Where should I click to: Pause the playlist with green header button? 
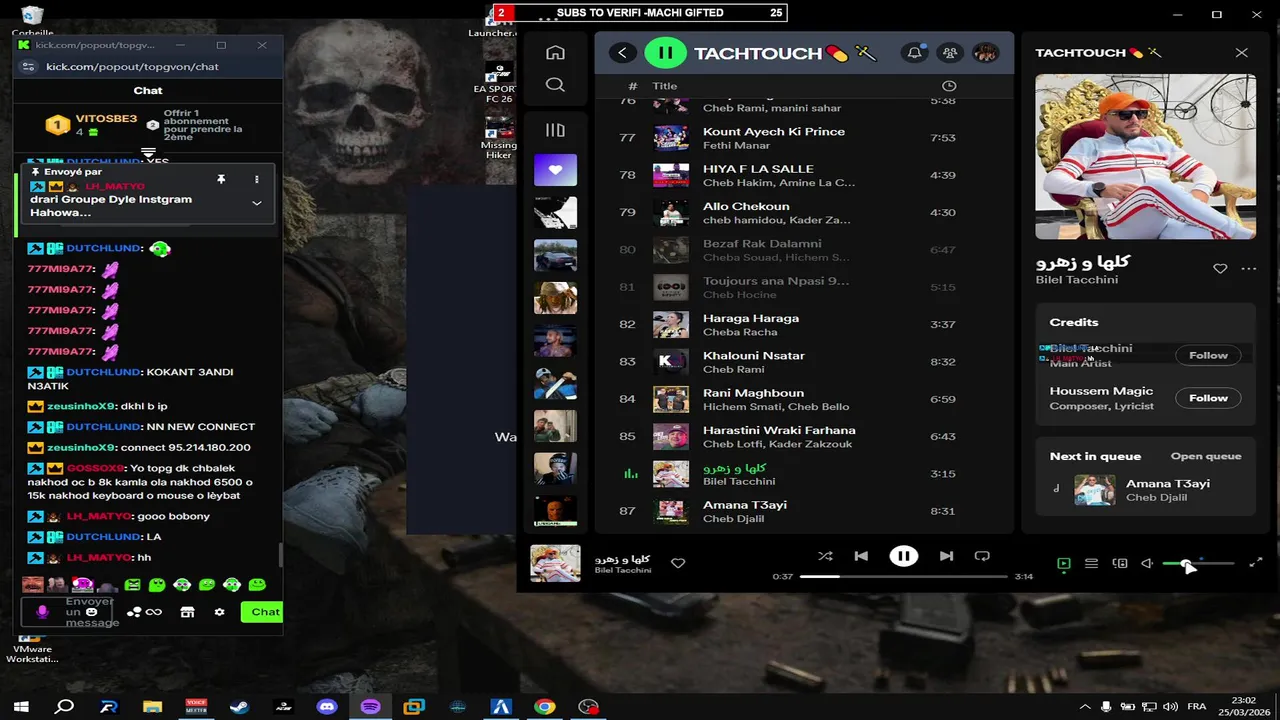[x=665, y=53]
